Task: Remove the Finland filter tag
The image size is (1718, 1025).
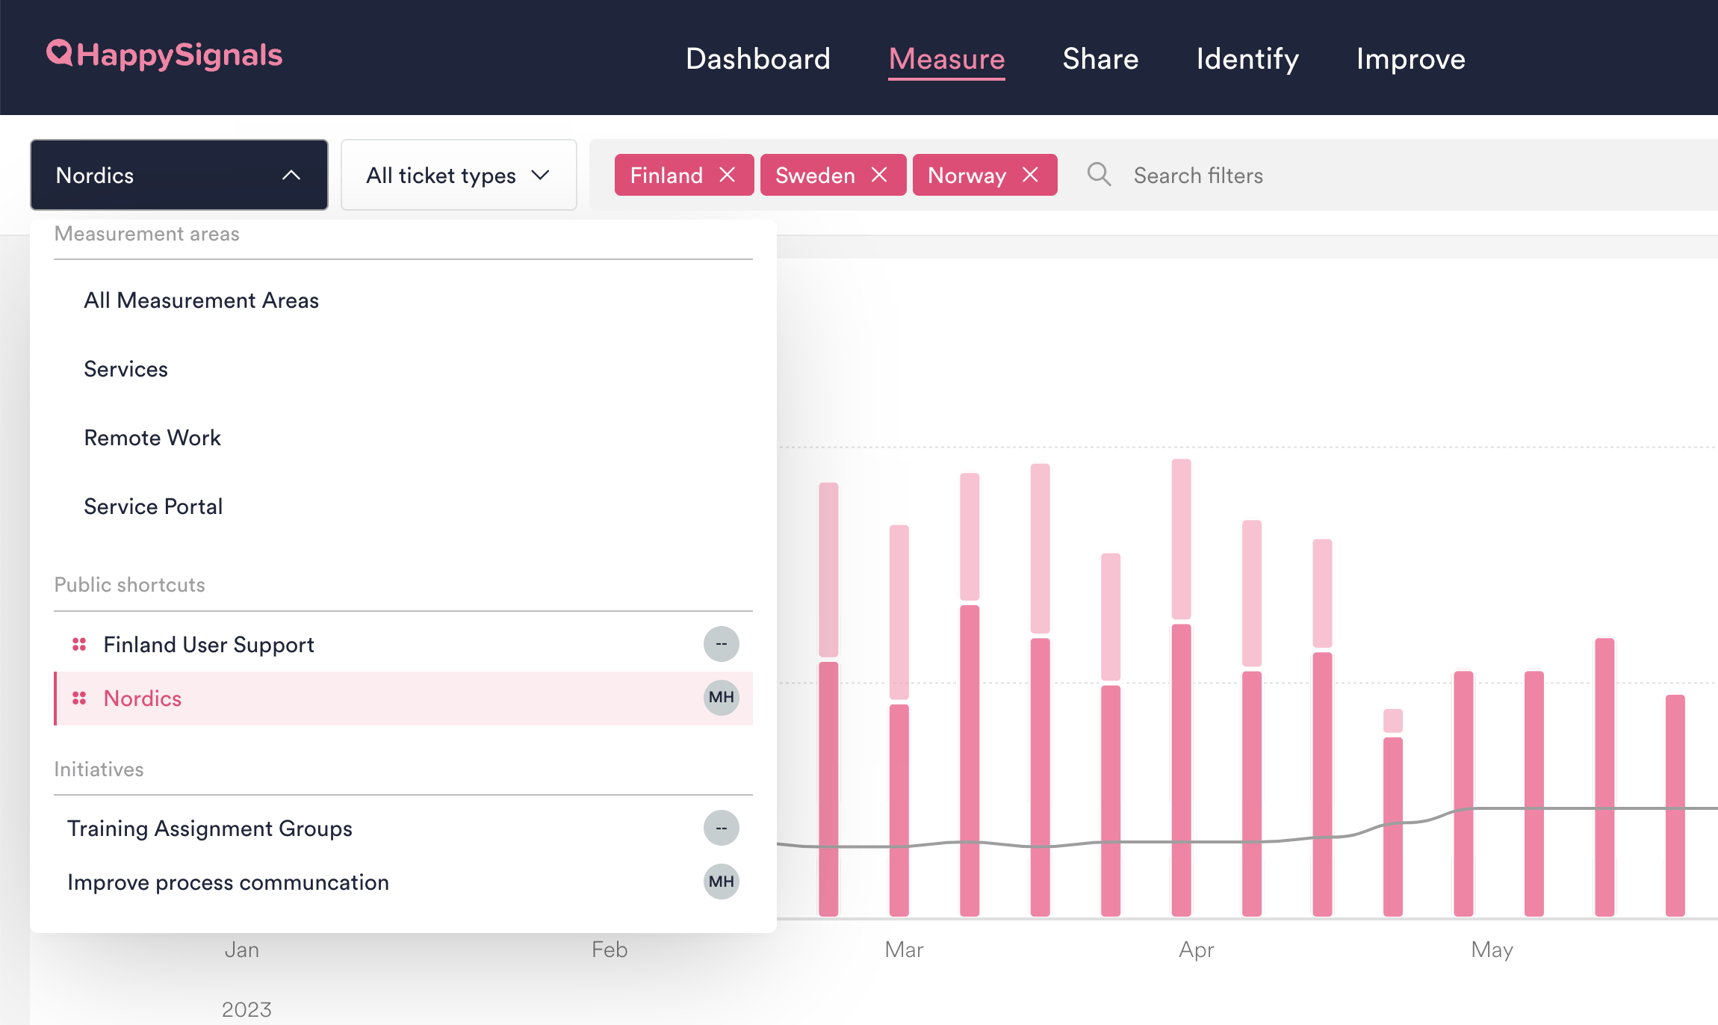Action: tap(727, 175)
